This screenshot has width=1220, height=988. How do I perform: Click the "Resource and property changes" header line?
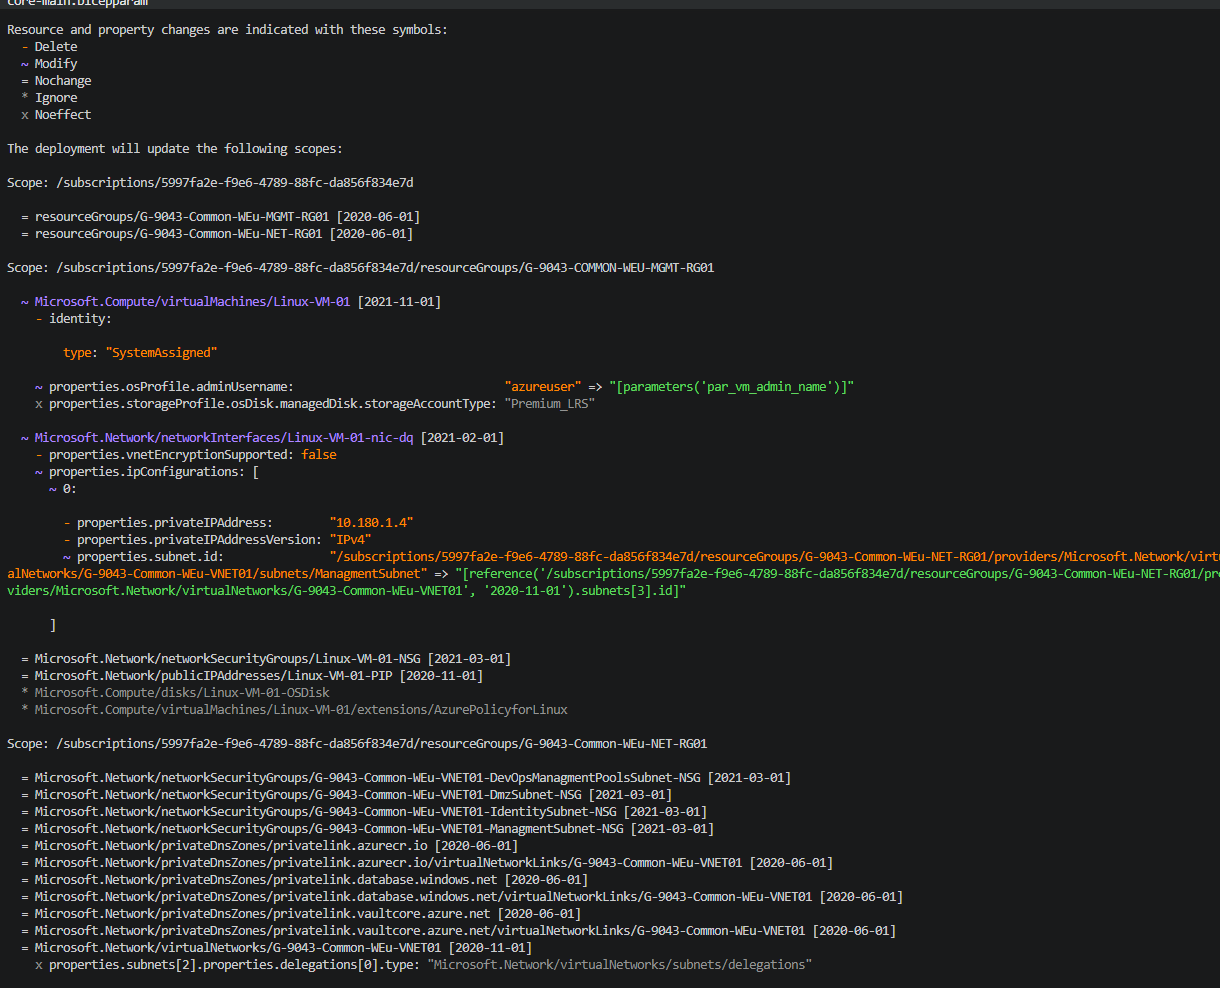[x=227, y=29]
